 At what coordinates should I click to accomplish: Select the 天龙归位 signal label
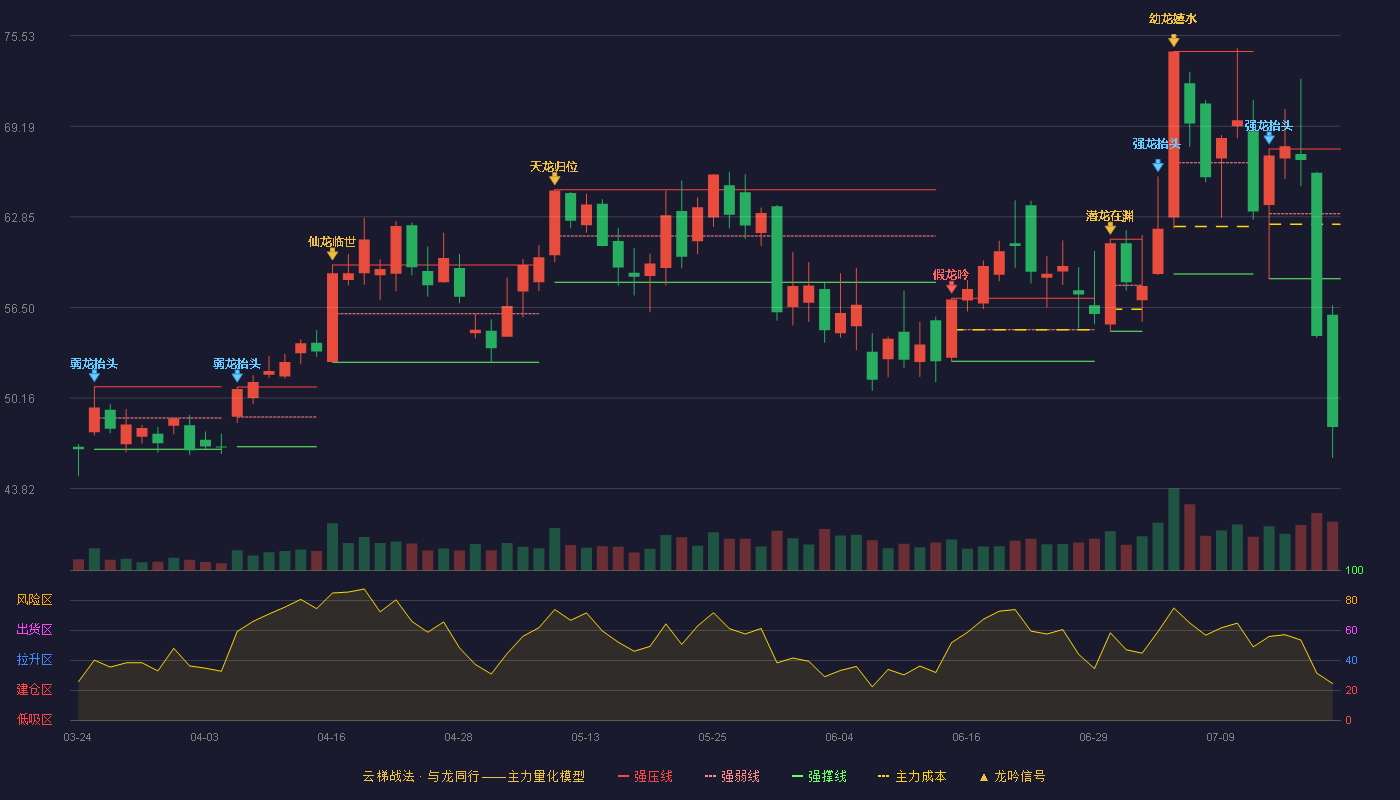pos(554,166)
